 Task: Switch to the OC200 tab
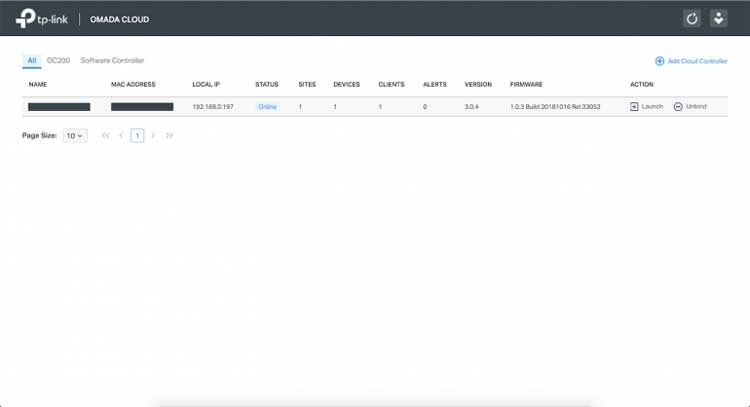(x=58, y=60)
